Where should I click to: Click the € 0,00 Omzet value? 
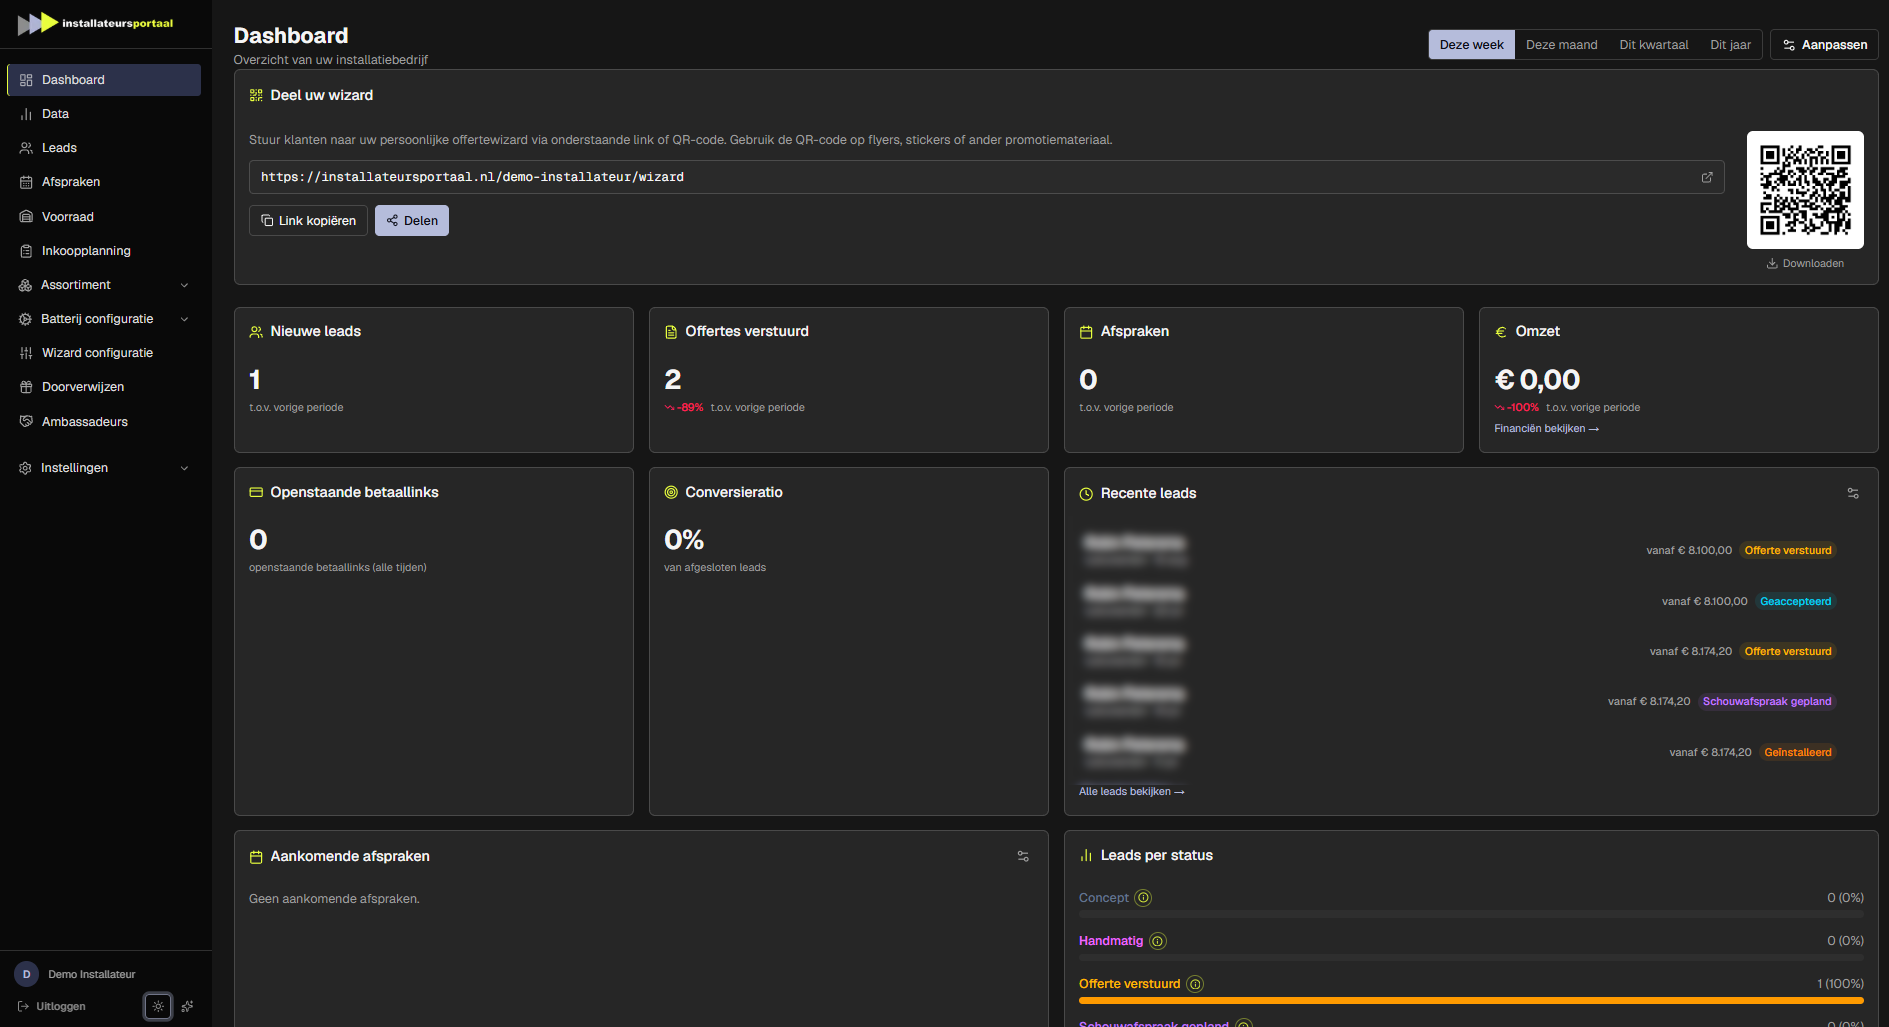[x=1537, y=380]
